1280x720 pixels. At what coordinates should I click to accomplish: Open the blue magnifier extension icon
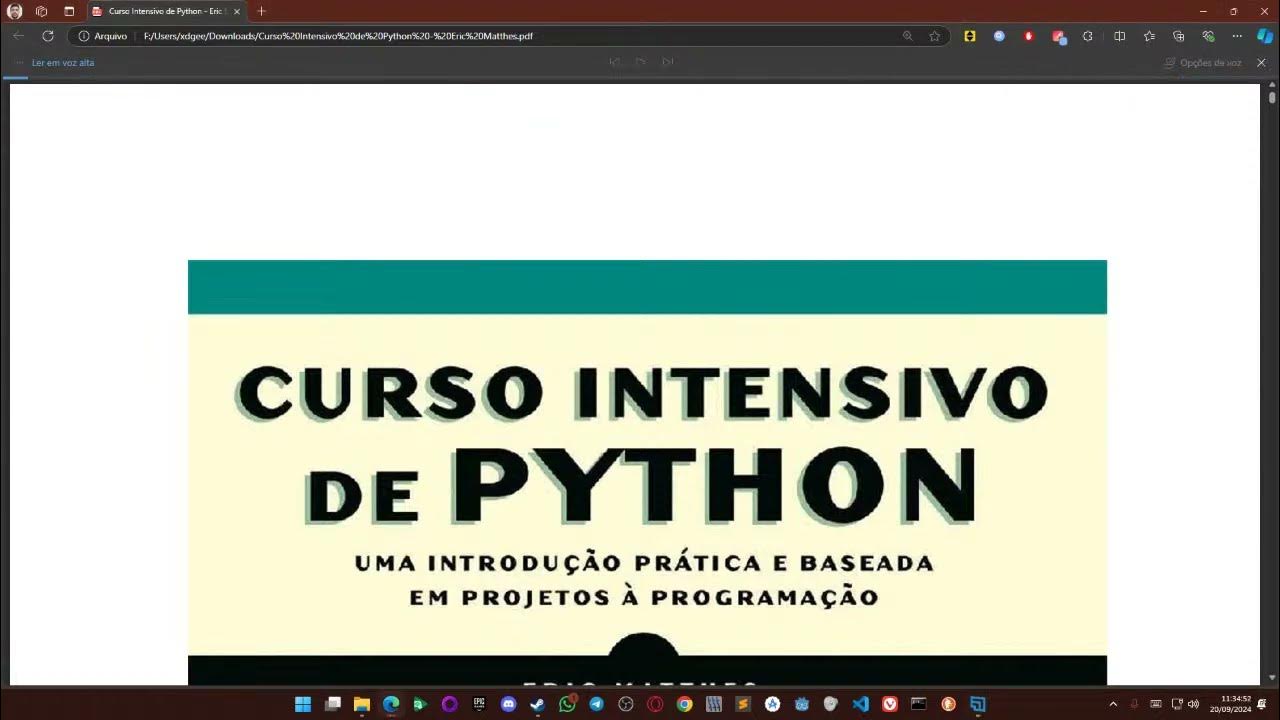point(999,36)
